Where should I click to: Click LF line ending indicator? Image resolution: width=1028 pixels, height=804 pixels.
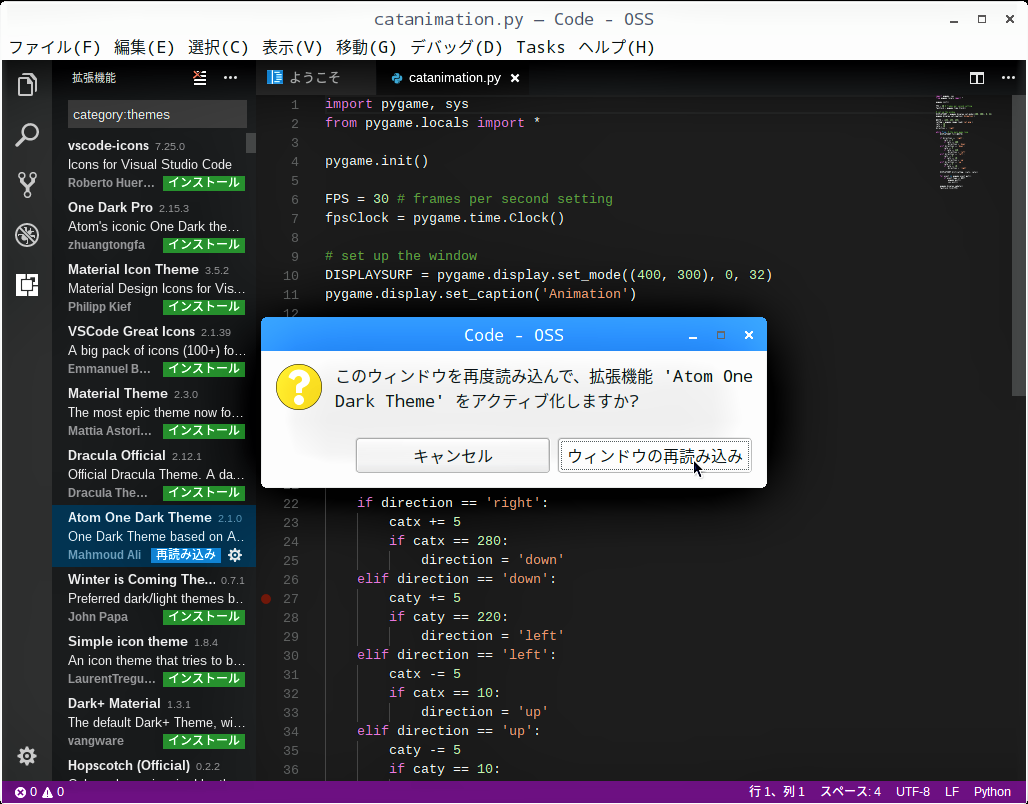click(x=952, y=792)
